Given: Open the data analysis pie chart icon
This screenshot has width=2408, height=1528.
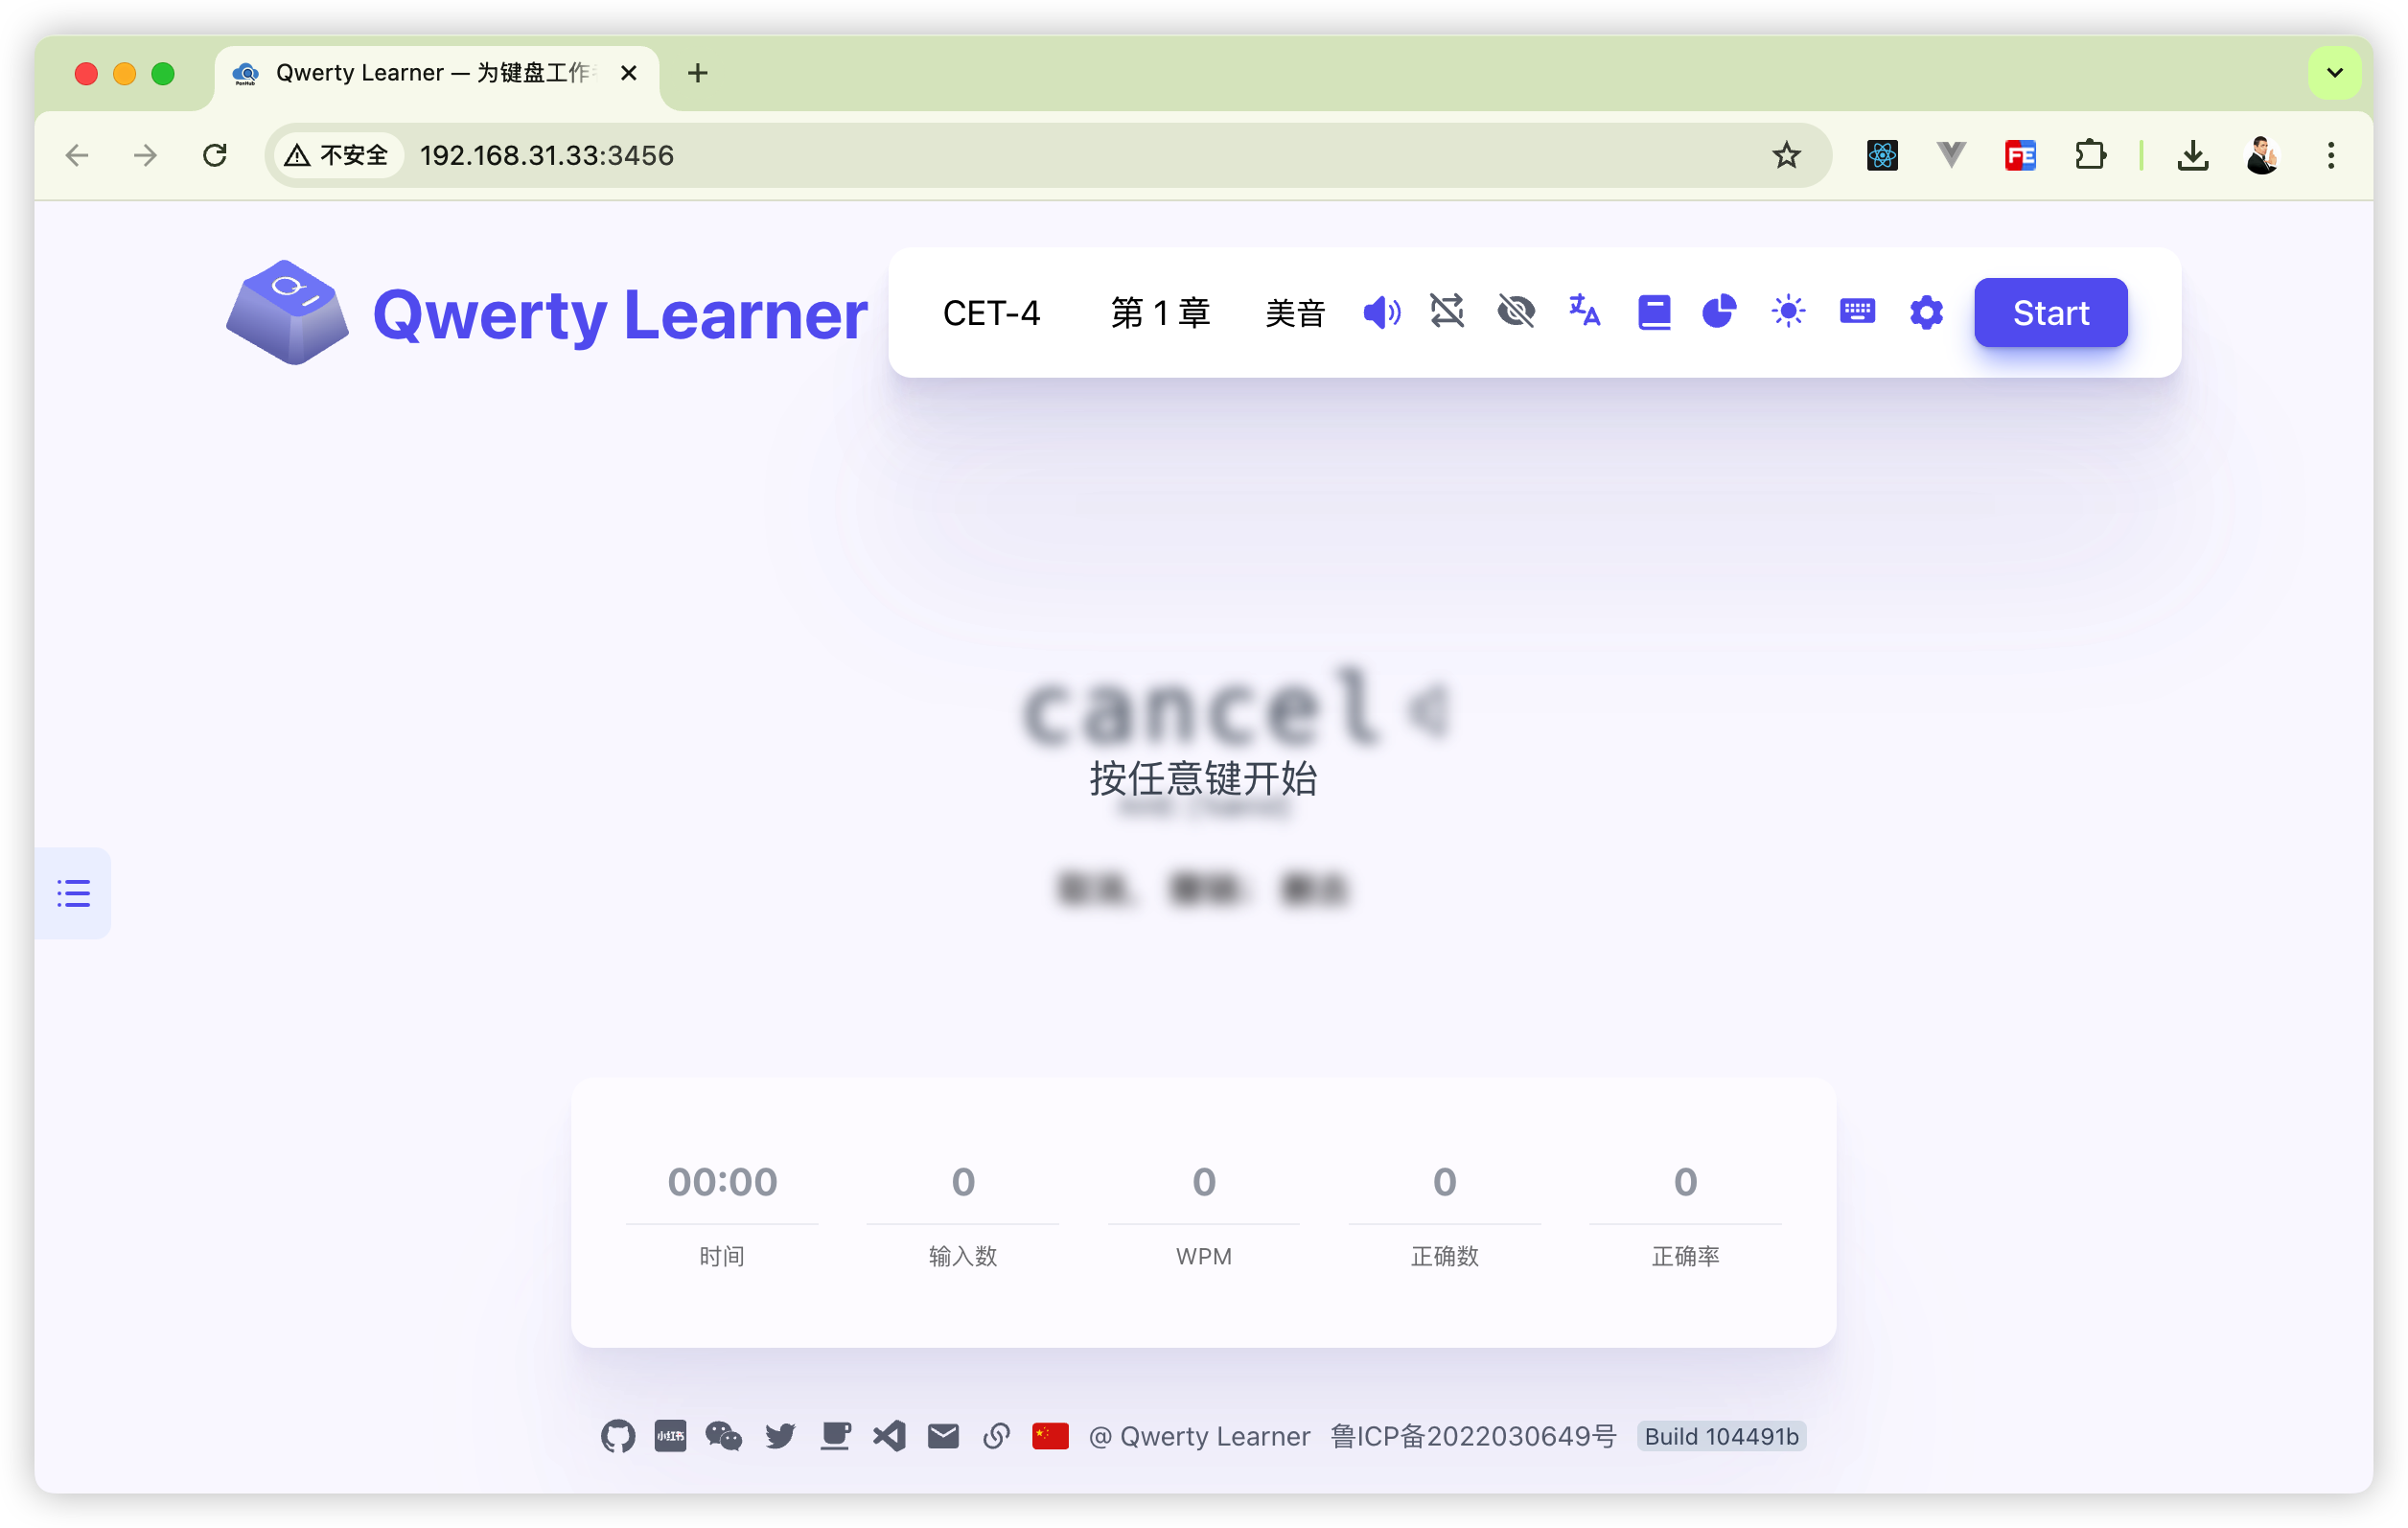Looking at the screenshot, I should [1719, 312].
